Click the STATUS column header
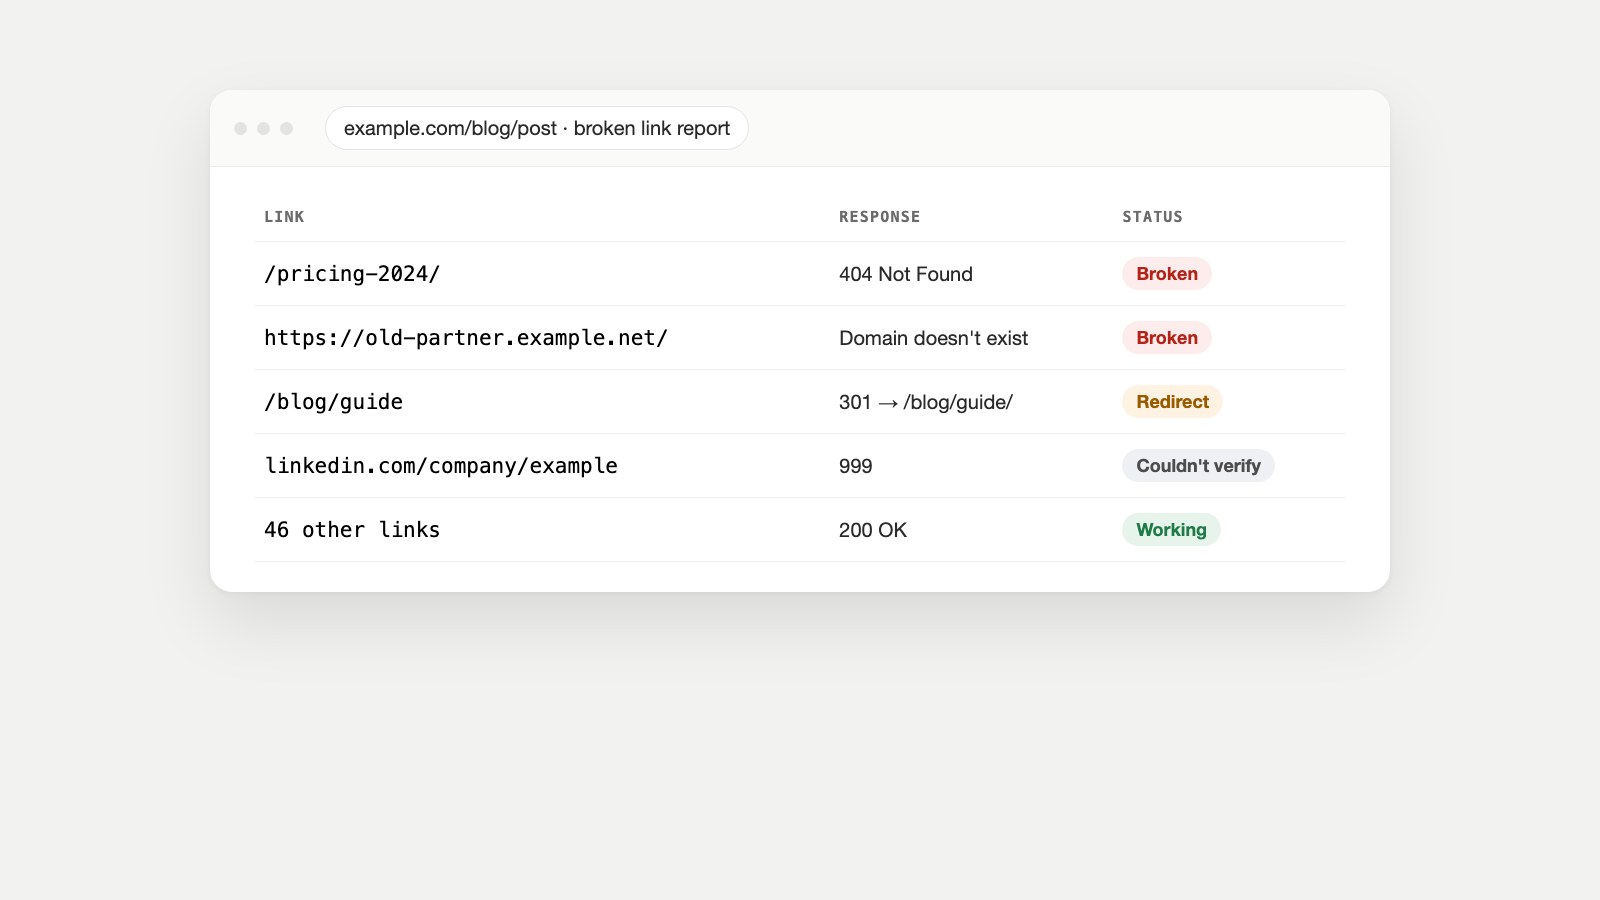Image resolution: width=1600 pixels, height=900 pixels. (1152, 217)
